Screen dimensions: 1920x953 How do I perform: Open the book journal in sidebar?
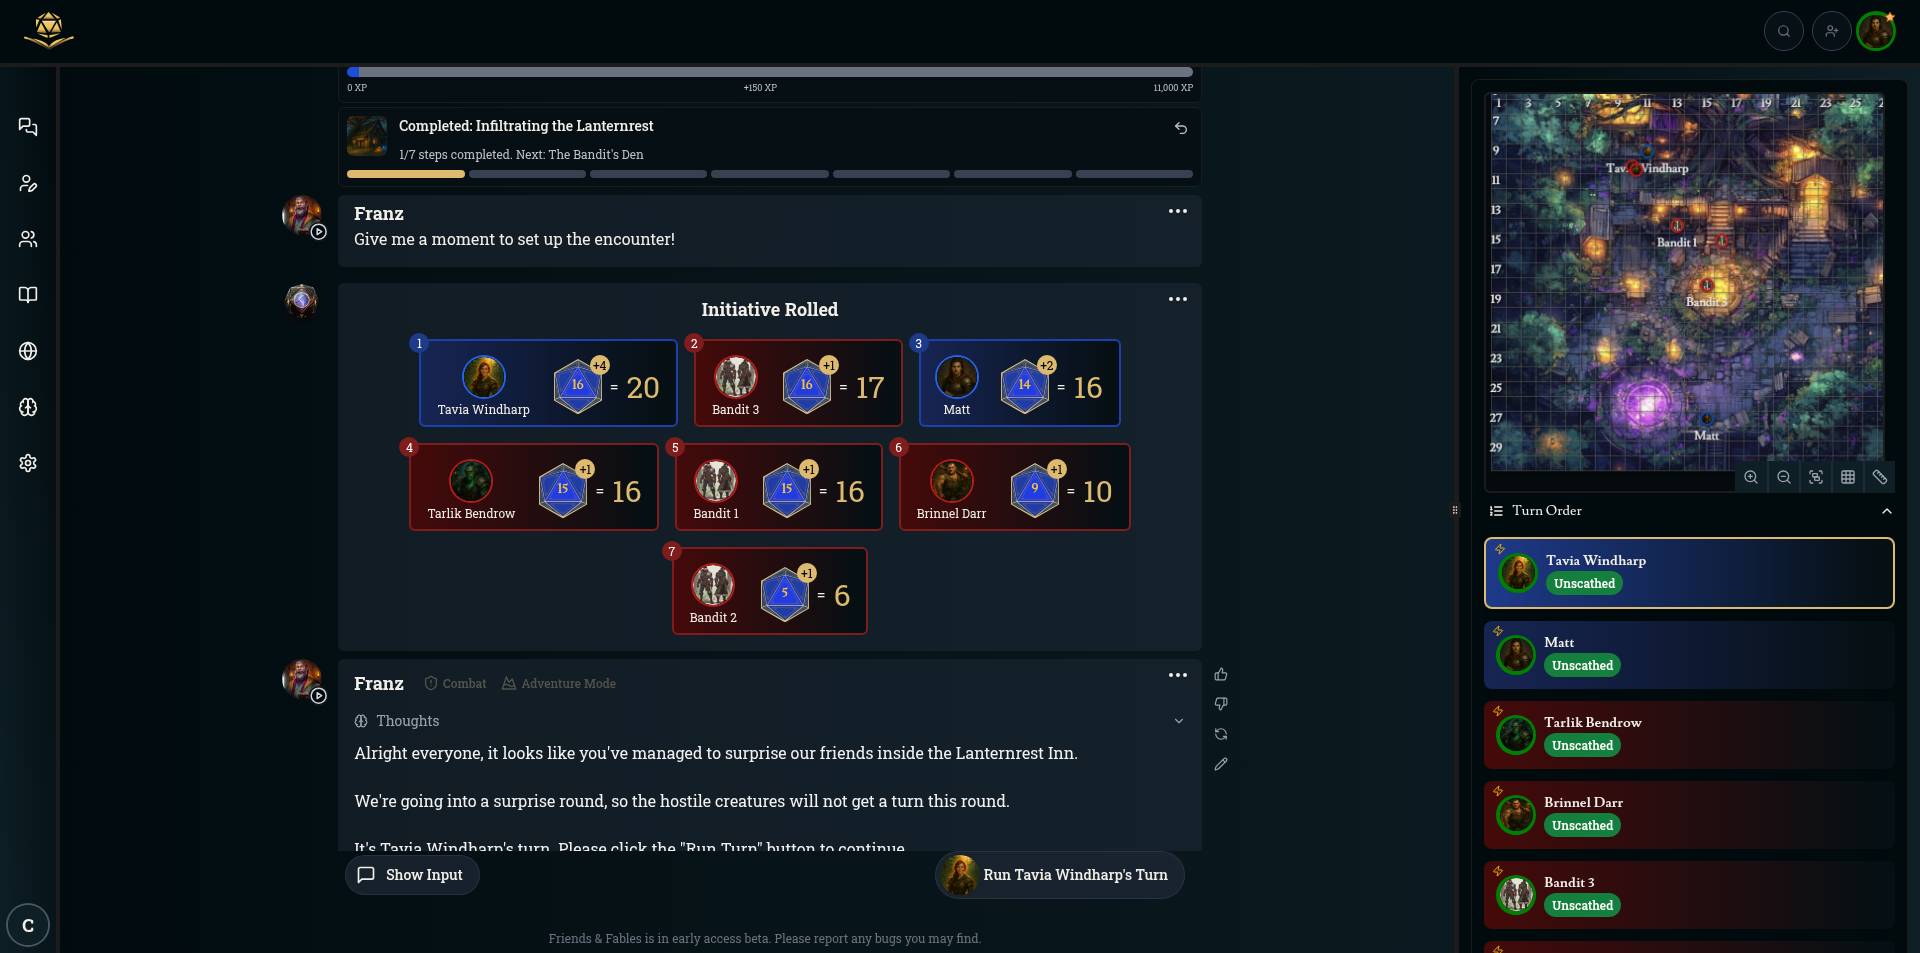pos(28,295)
